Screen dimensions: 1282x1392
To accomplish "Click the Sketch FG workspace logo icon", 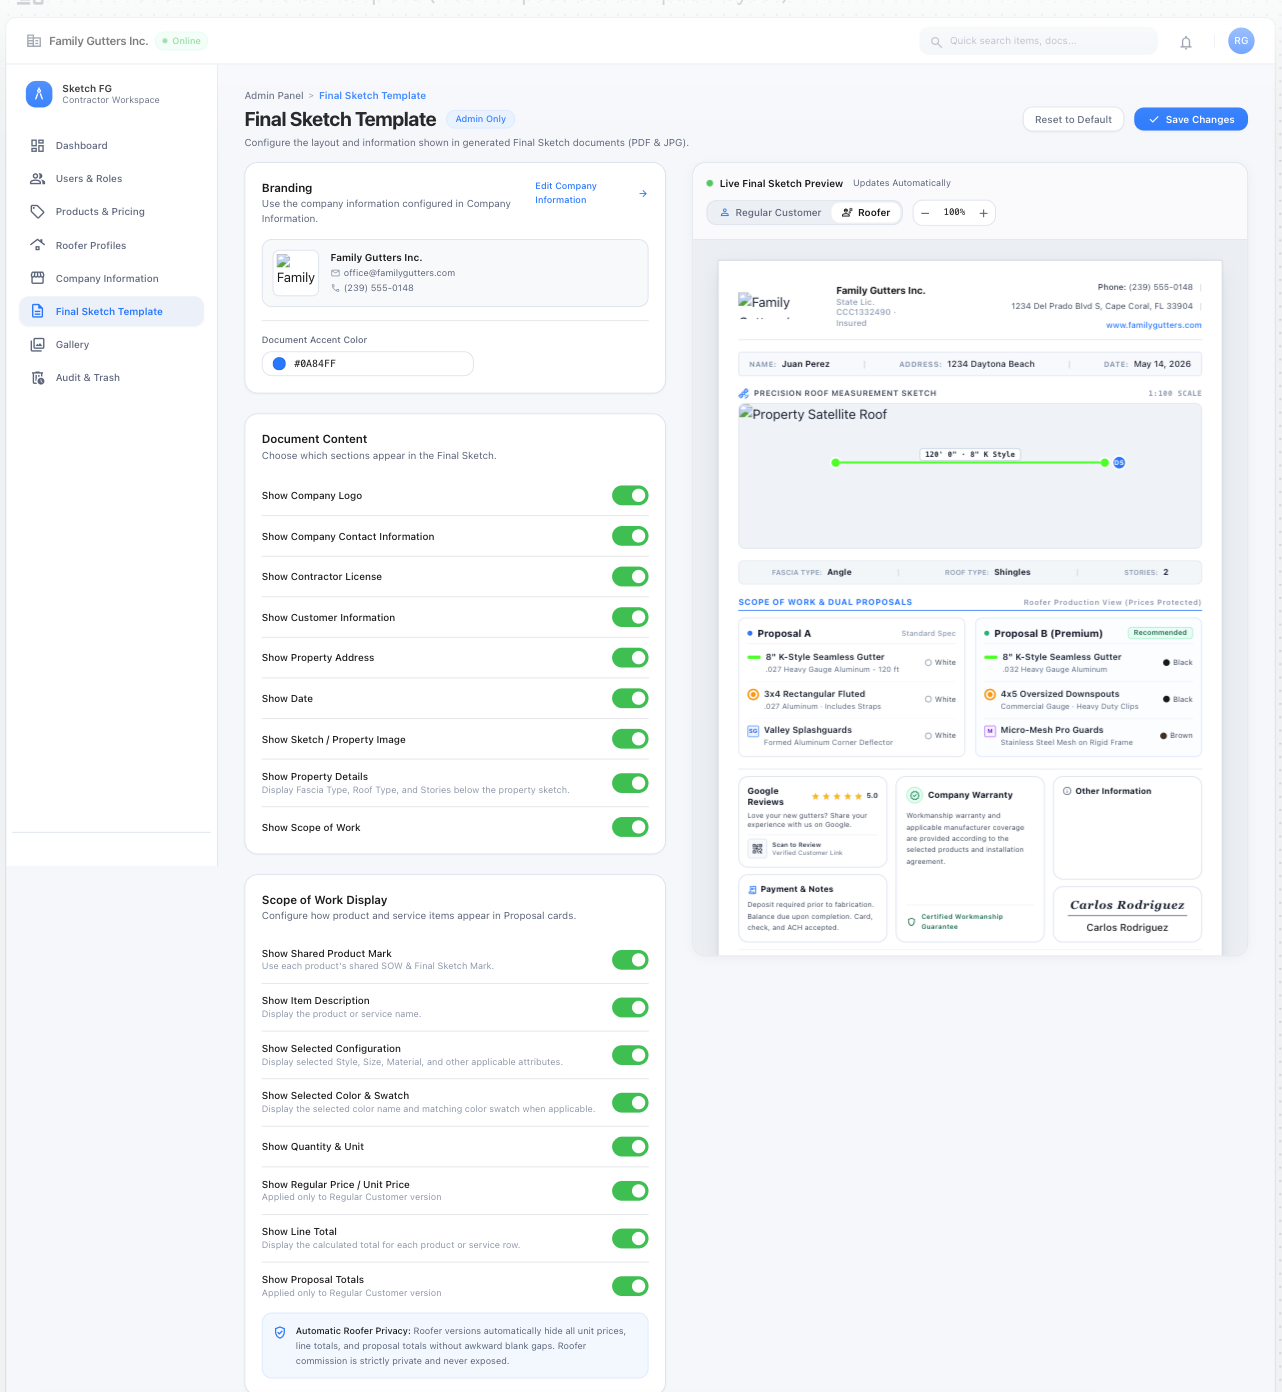I will (x=39, y=94).
